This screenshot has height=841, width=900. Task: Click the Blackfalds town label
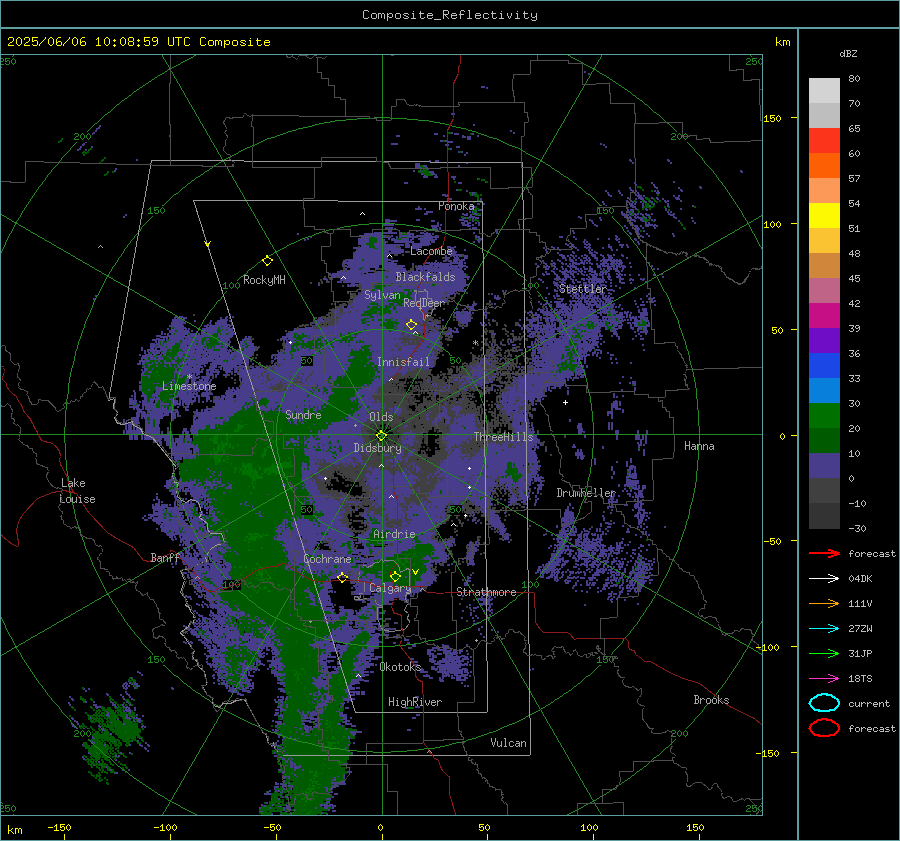click(x=425, y=277)
